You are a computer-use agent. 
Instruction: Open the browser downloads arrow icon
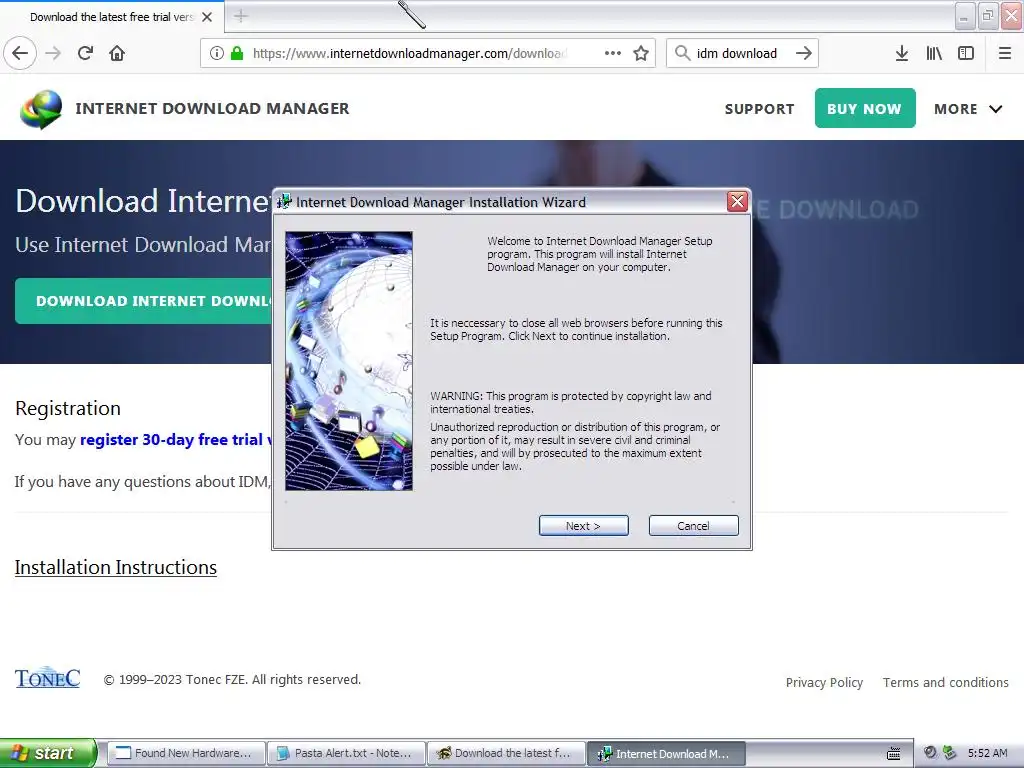pos(901,53)
